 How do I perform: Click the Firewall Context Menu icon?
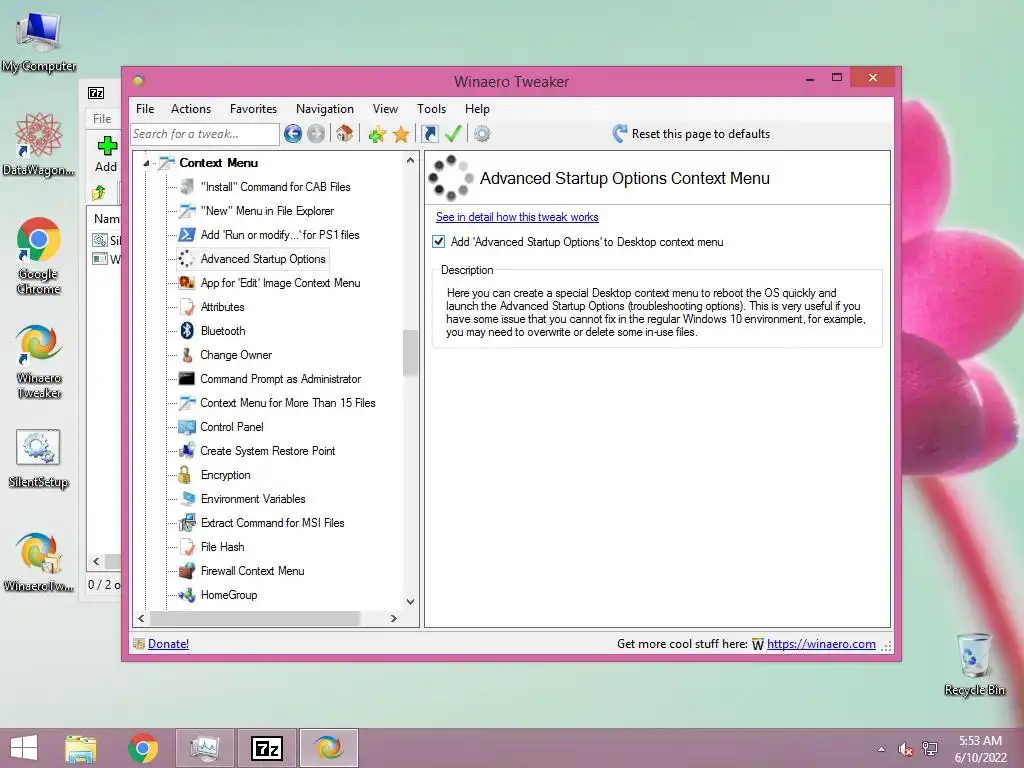tap(187, 571)
